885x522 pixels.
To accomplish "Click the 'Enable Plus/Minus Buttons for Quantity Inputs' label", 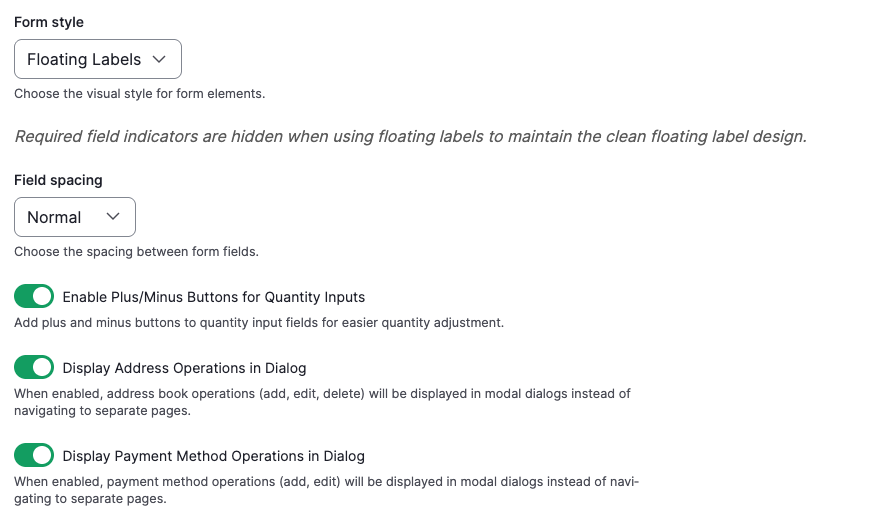I will (x=213, y=297).
